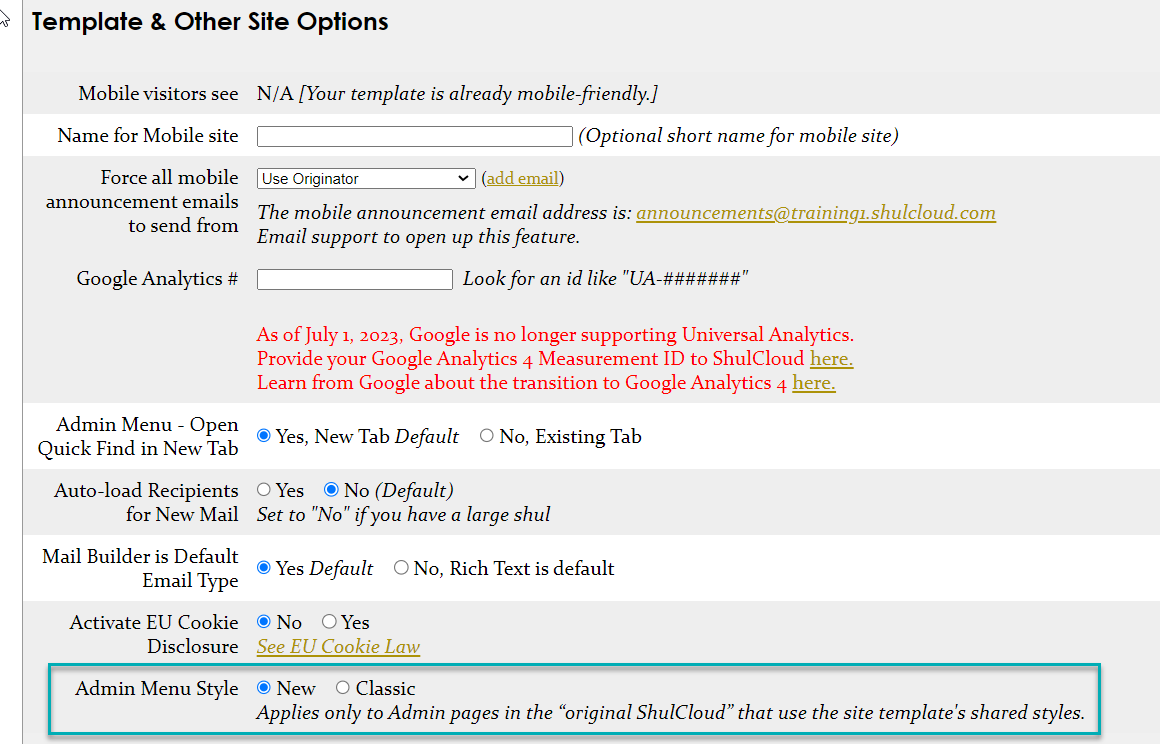Activate EU Cookie Disclosure by selecting Yes
1160x744 pixels.
[x=329, y=622]
